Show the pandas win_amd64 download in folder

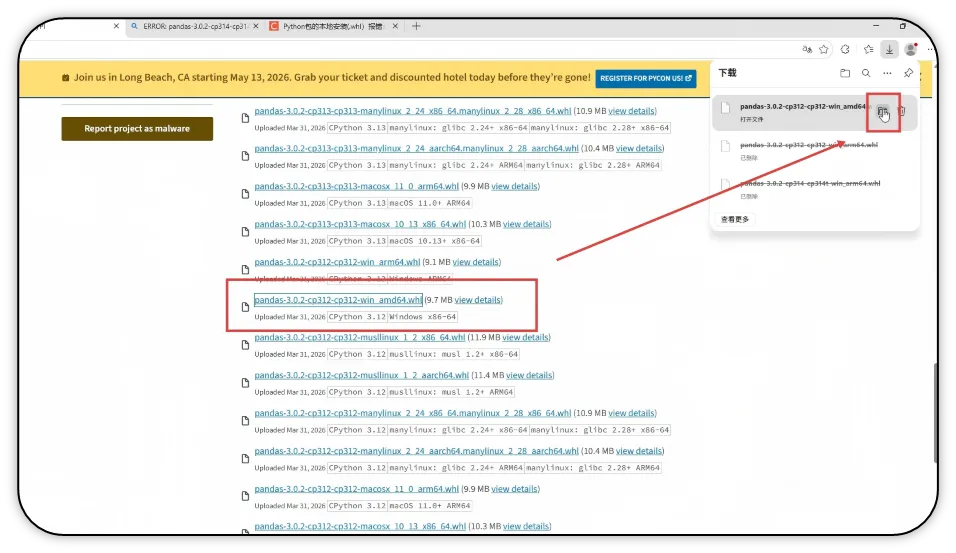pos(882,111)
